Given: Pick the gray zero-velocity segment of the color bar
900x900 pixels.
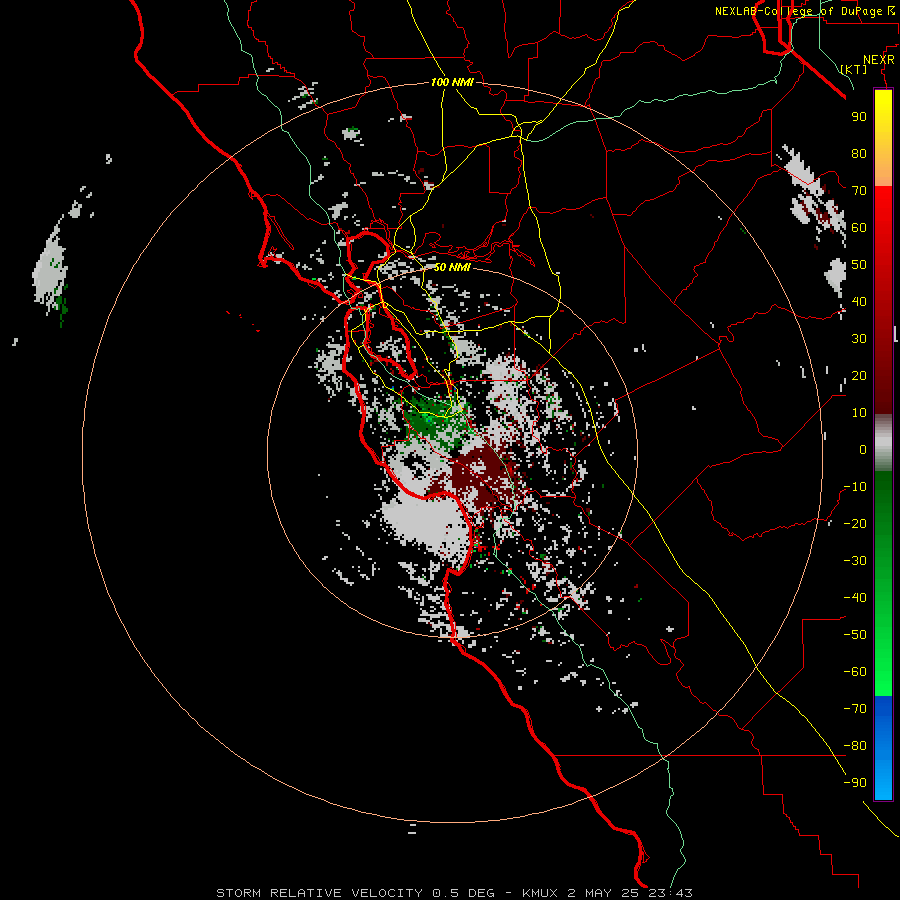Looking at the screenshot, I should (x=883, y=443).
